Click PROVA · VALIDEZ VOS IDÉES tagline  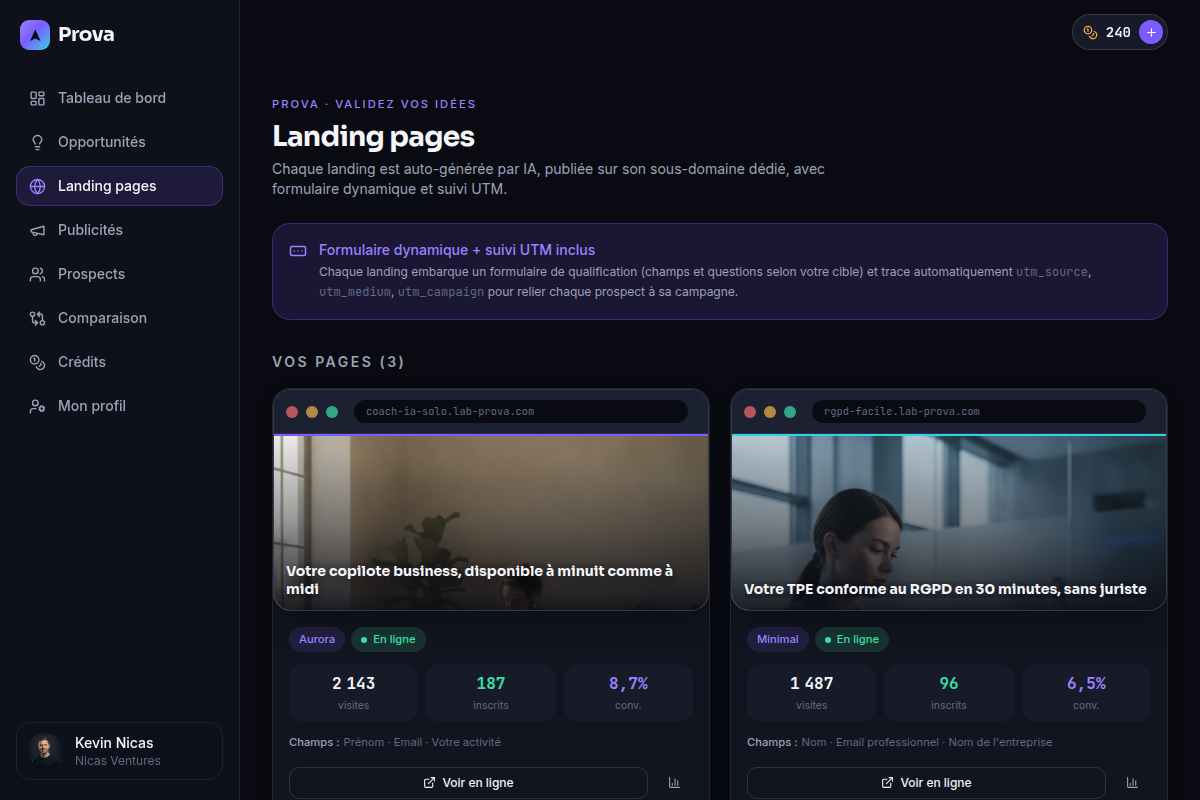tap(374, 104)
